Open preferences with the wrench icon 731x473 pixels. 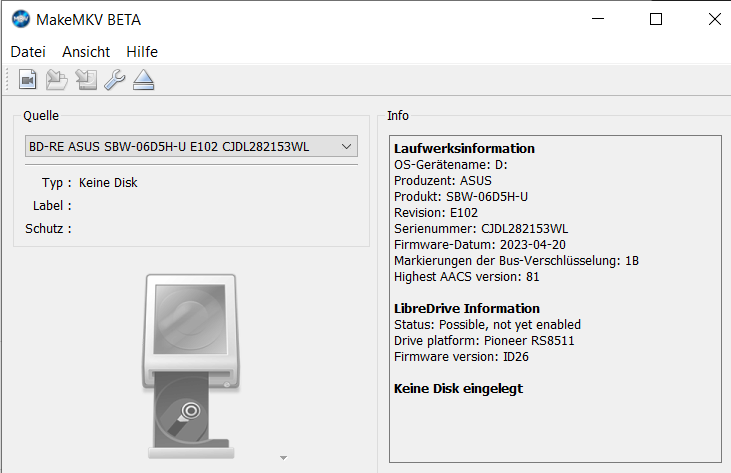coord(115,80)
